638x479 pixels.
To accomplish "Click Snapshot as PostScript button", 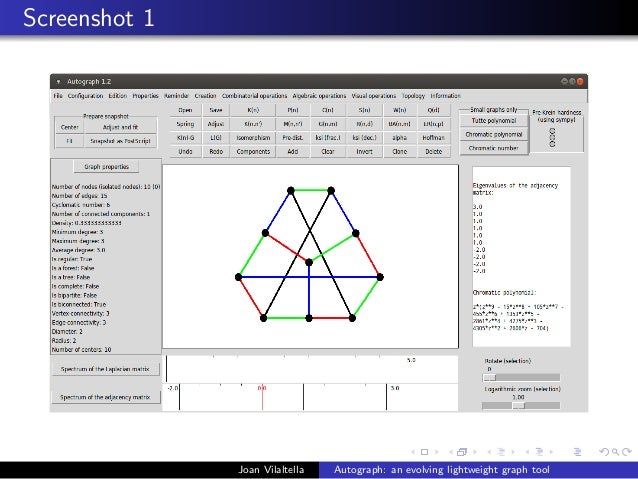I will point(120,141).
